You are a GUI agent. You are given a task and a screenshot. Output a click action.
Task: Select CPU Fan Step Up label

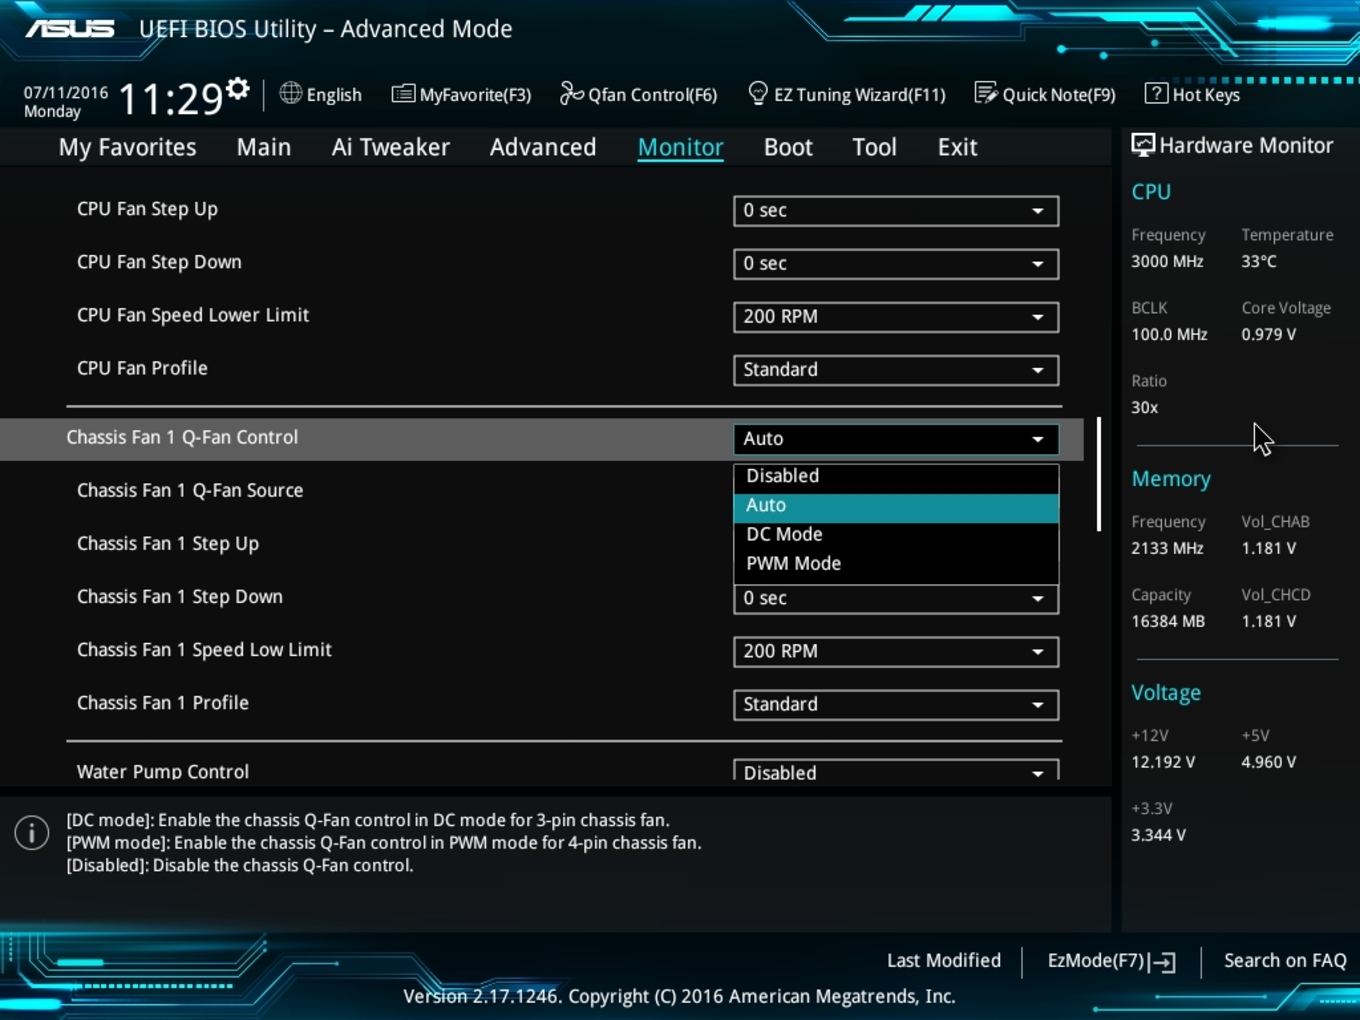[147, 209]
